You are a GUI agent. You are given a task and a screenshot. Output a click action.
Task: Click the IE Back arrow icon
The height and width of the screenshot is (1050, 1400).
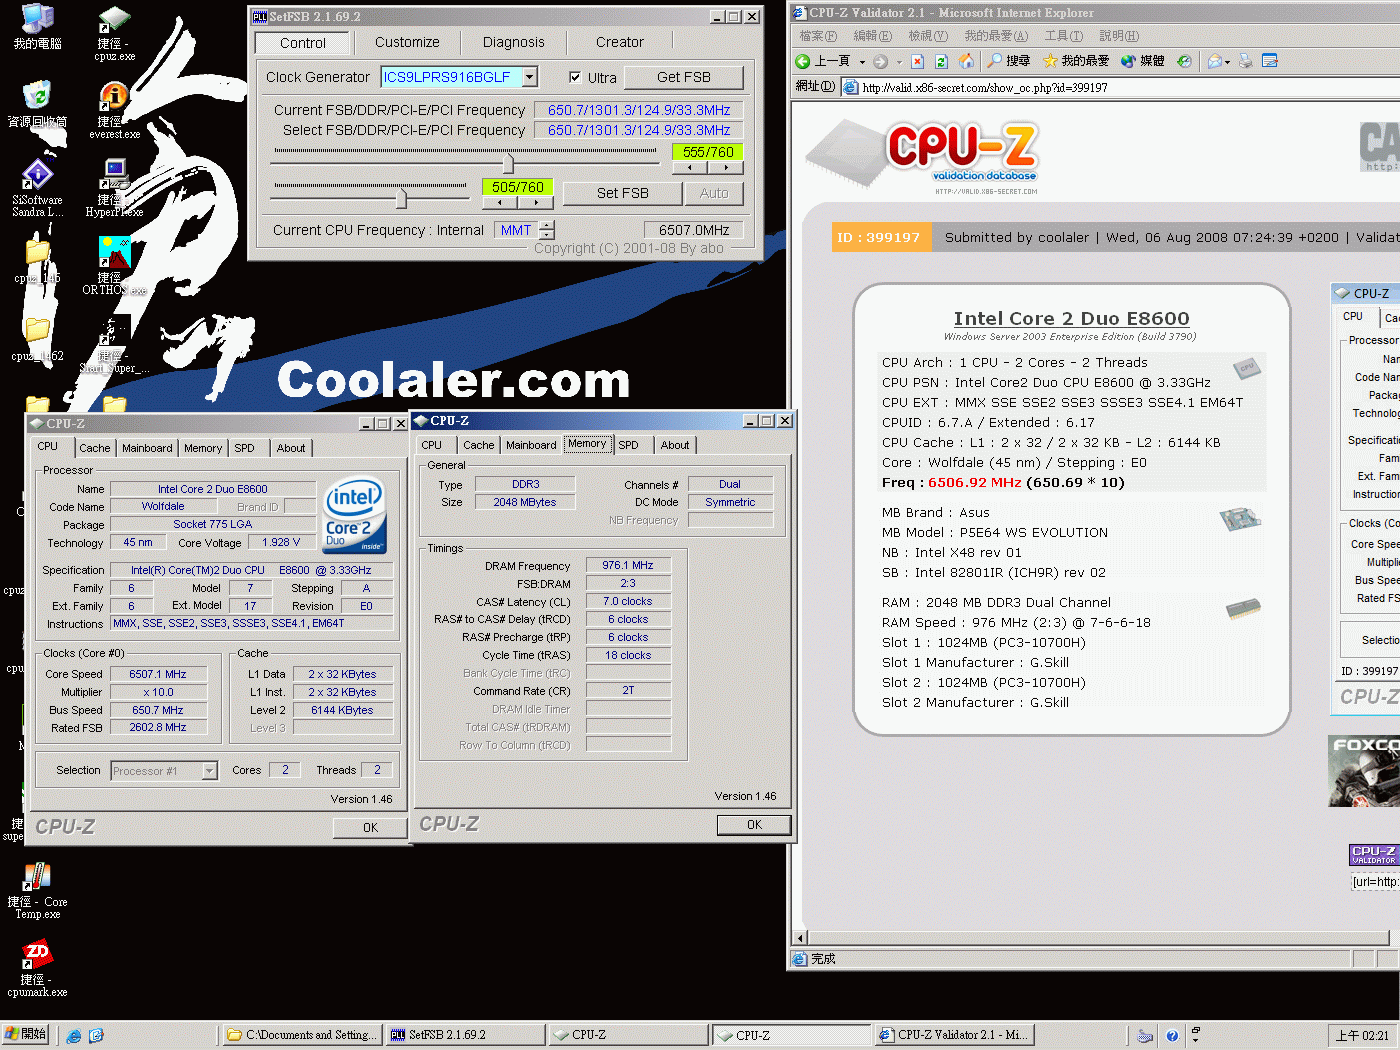pos(803,61)
